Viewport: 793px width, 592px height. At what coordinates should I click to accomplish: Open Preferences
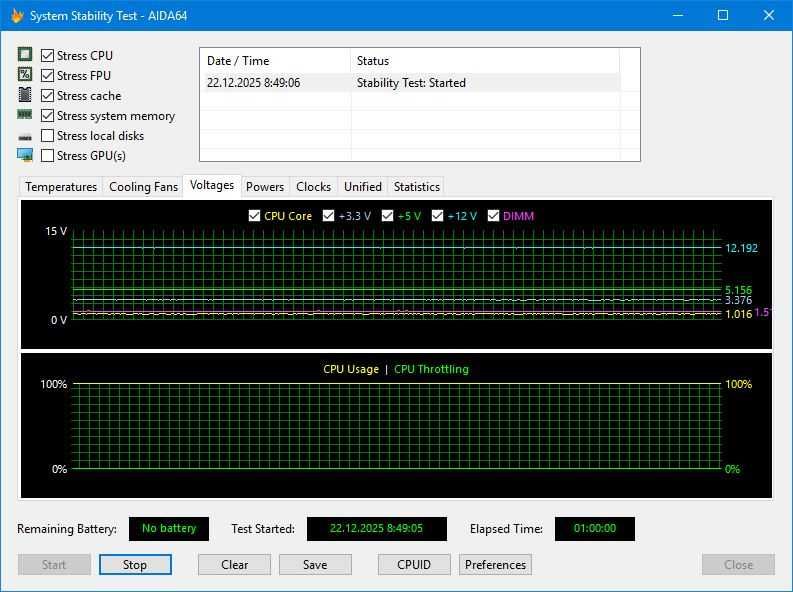[495, 564]
